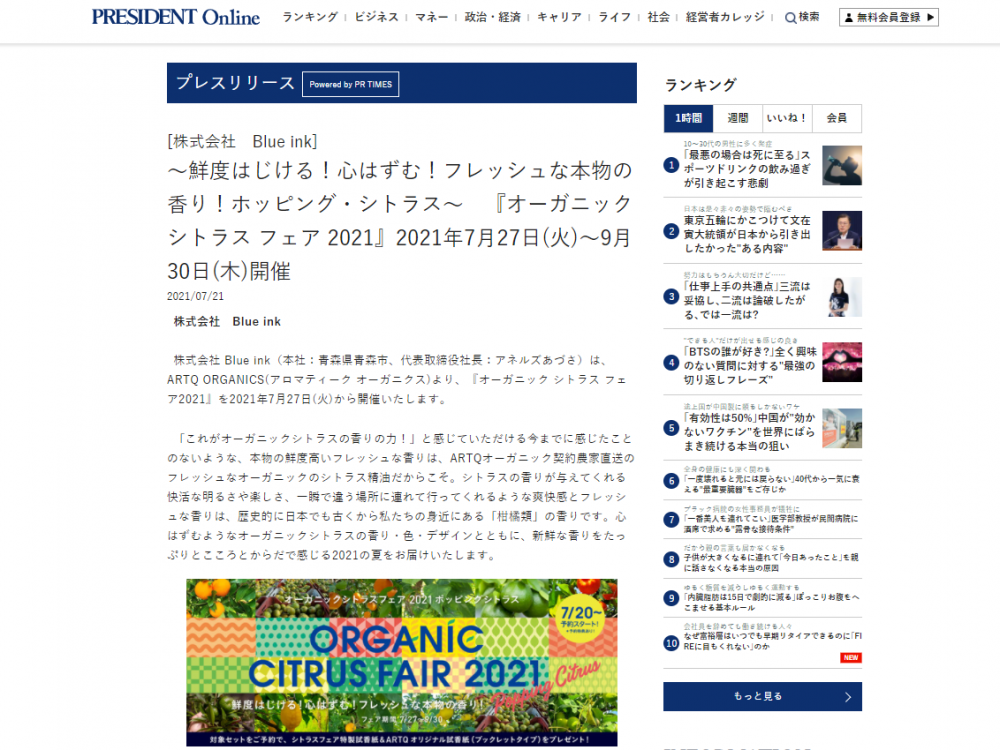
Task: Click the search magnifier icon
Action: [x=790, y=18]
